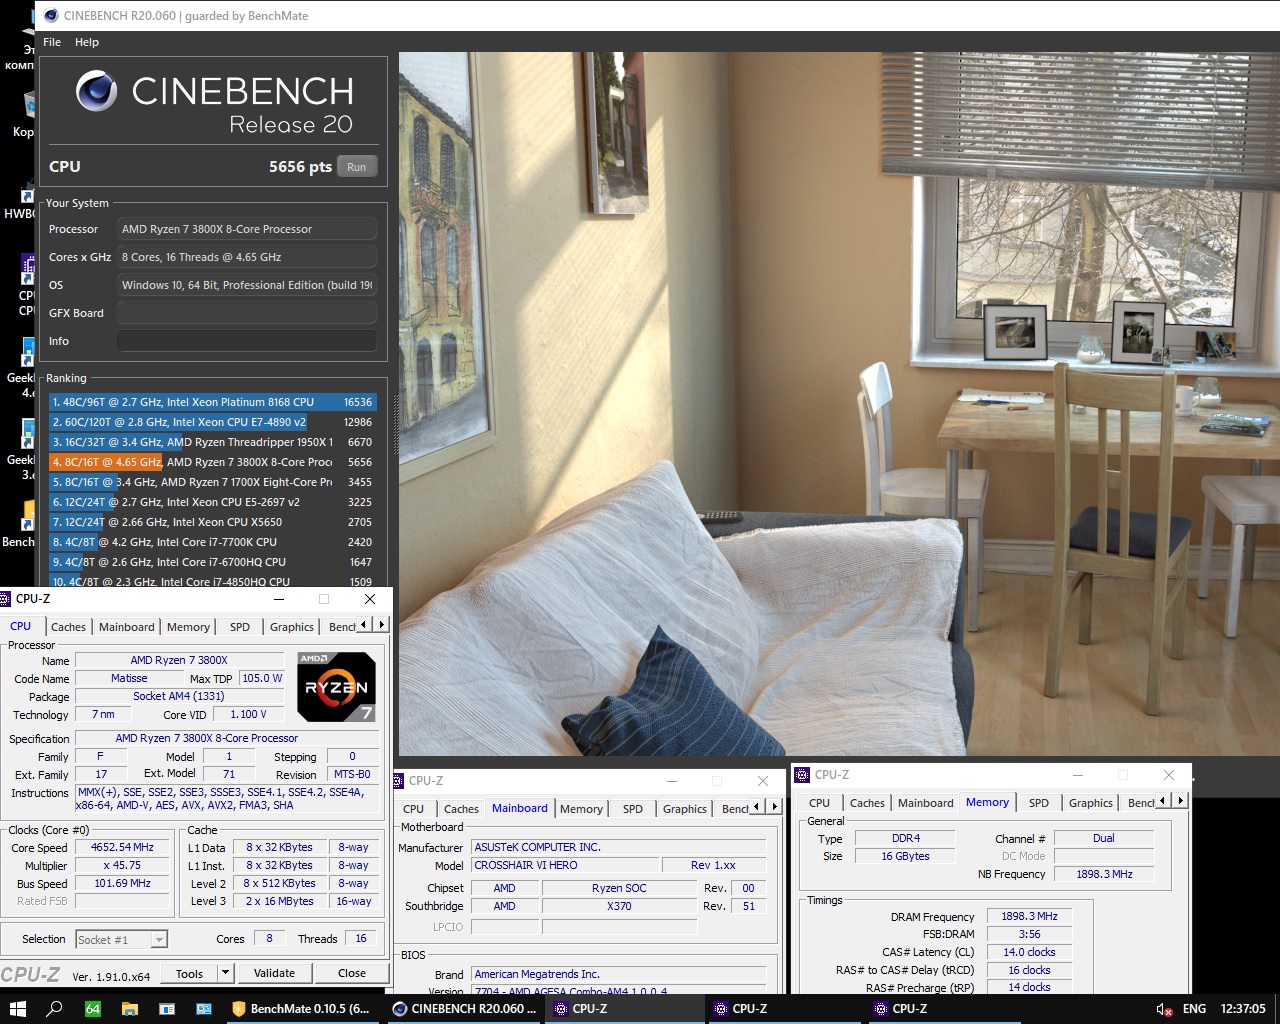The height and width of the screenshot is (1024, 1280).
Task: Click the Validate button in CPU-Z
Action: [274, 973]
